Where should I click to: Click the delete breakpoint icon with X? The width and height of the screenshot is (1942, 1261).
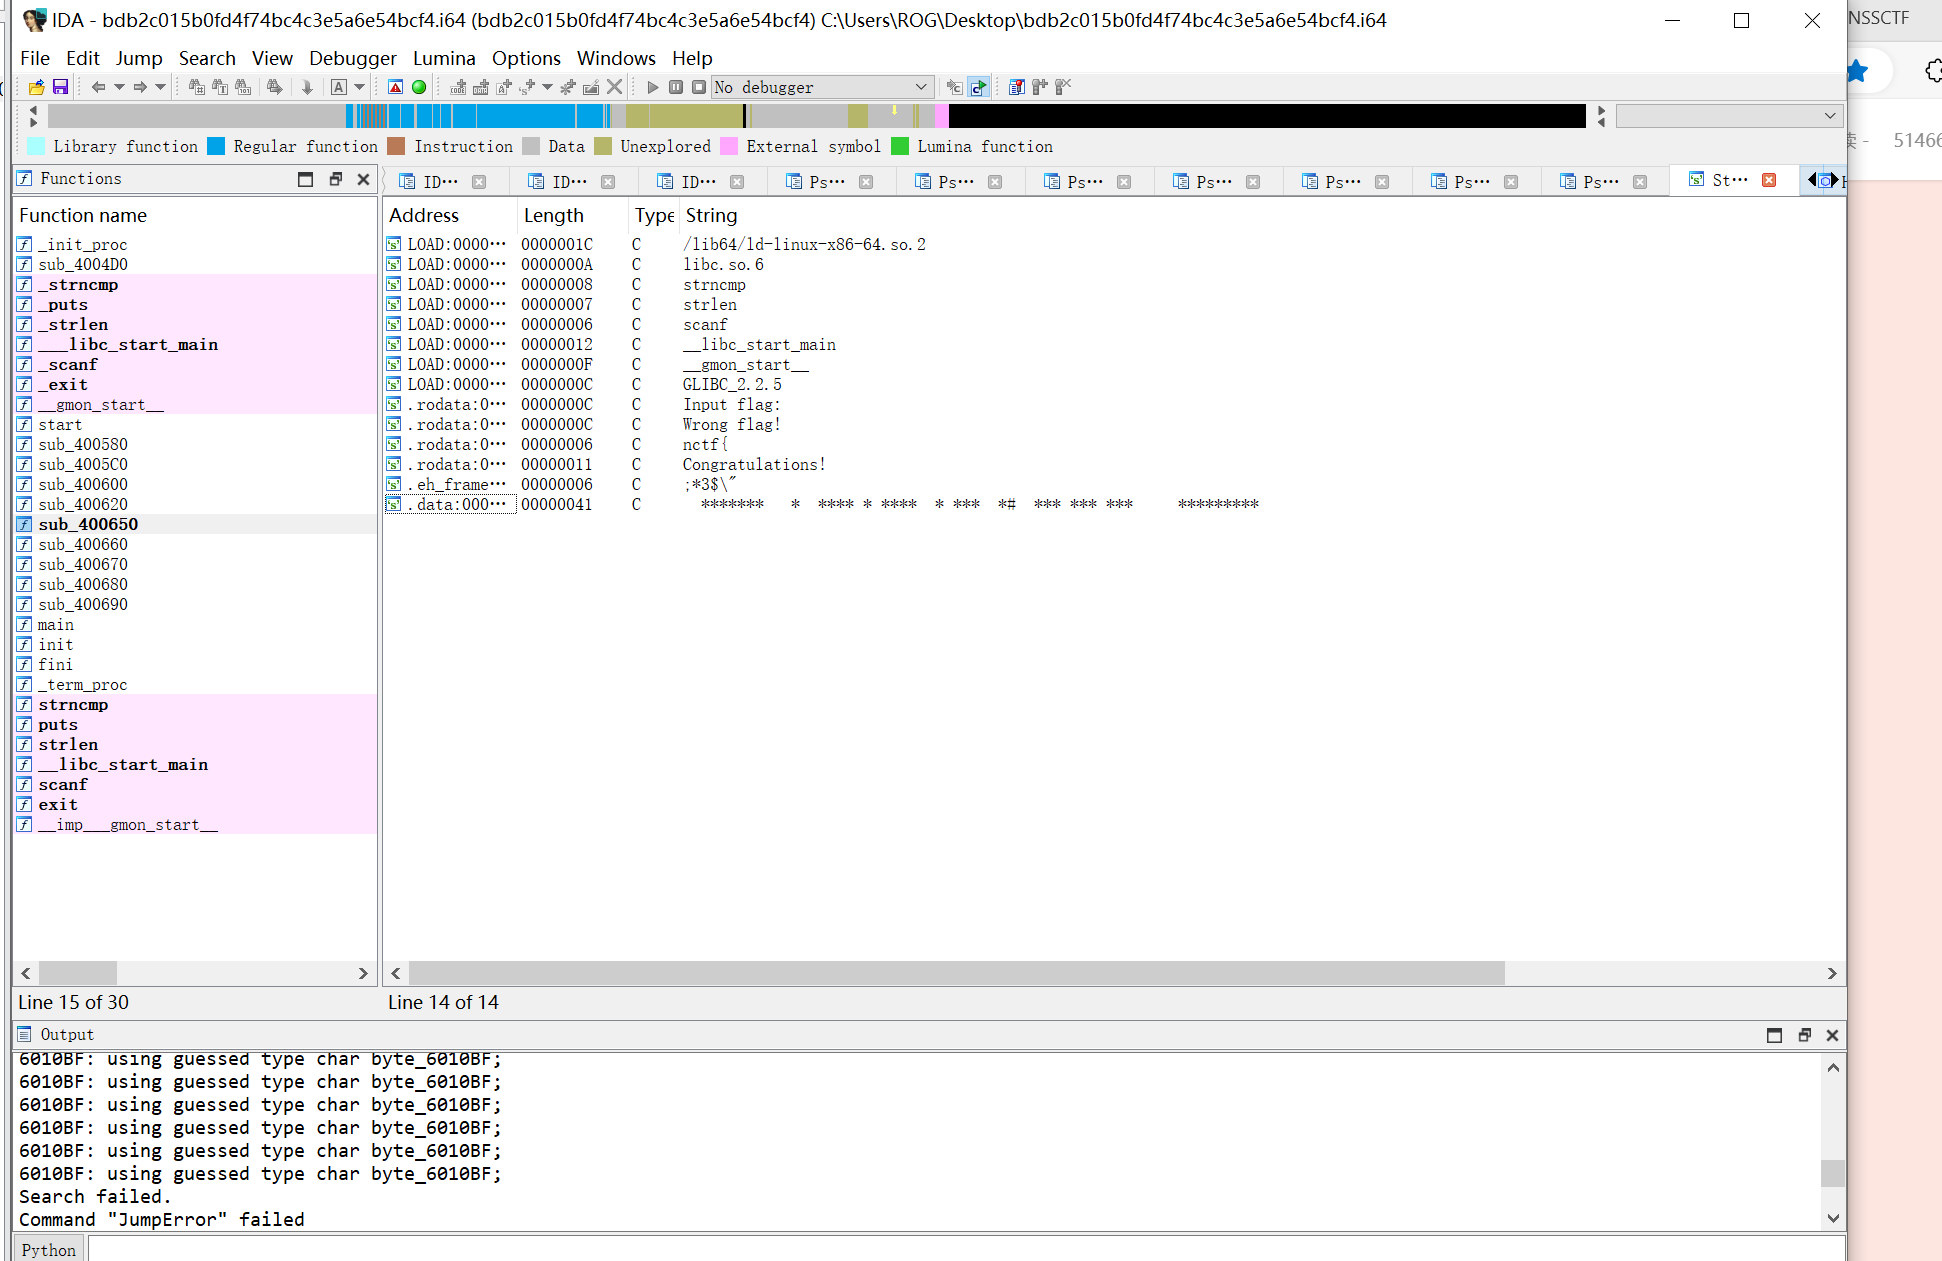coord(1063,87)
